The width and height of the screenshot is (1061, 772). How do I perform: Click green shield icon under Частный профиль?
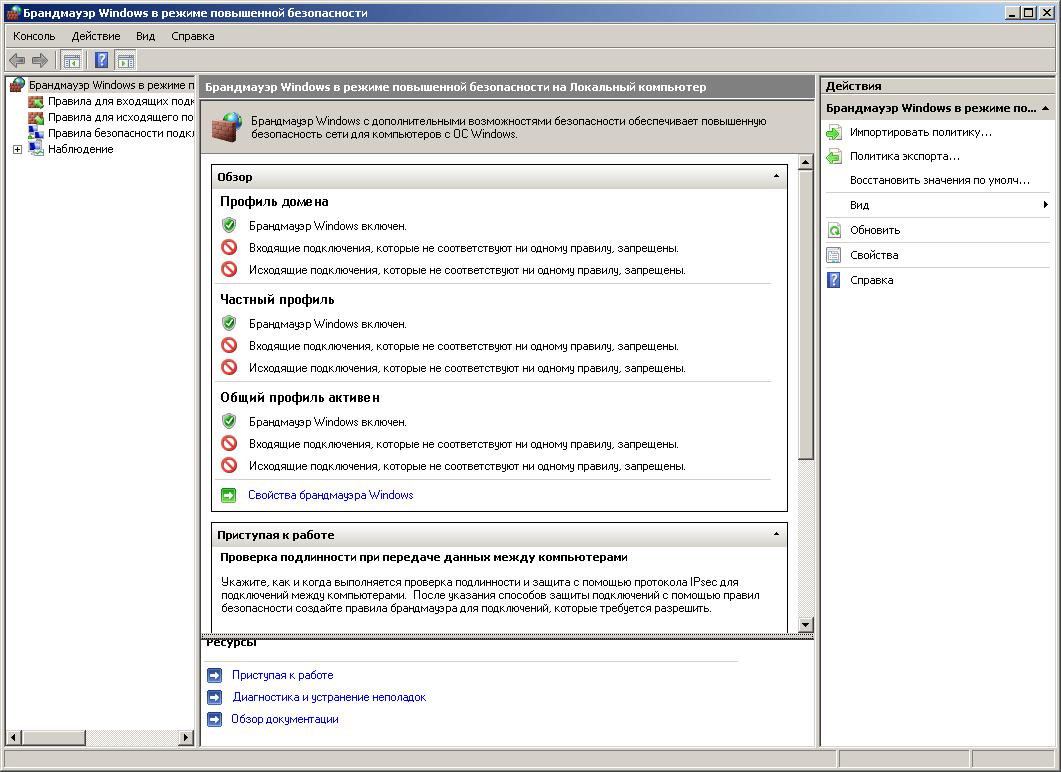click(229, 323)
